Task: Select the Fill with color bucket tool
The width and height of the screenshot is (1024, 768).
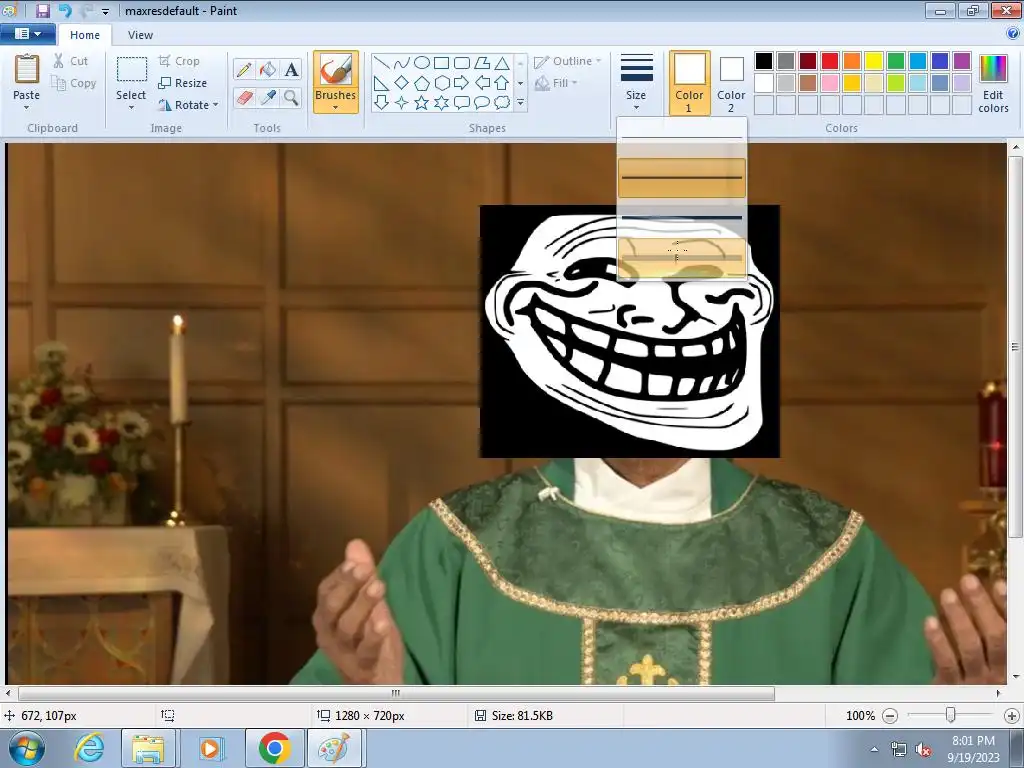Action: point(268,69)
